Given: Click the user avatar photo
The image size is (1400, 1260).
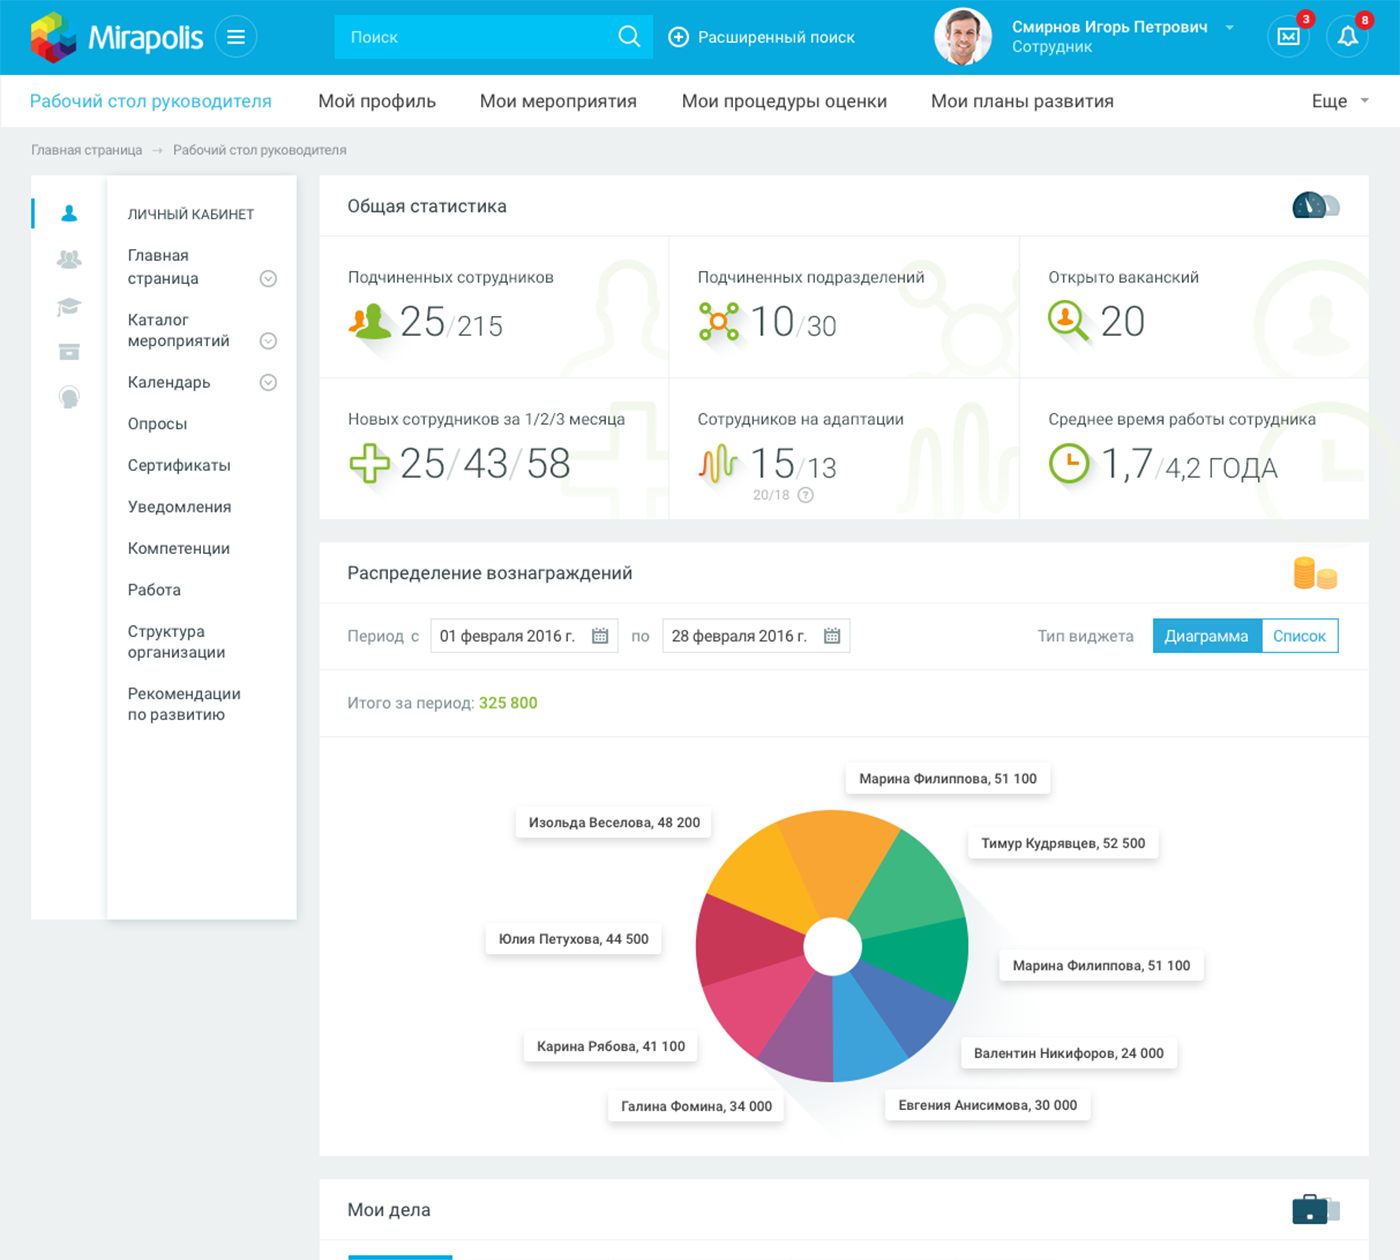Looking at the screenshot, I should 962,37.
